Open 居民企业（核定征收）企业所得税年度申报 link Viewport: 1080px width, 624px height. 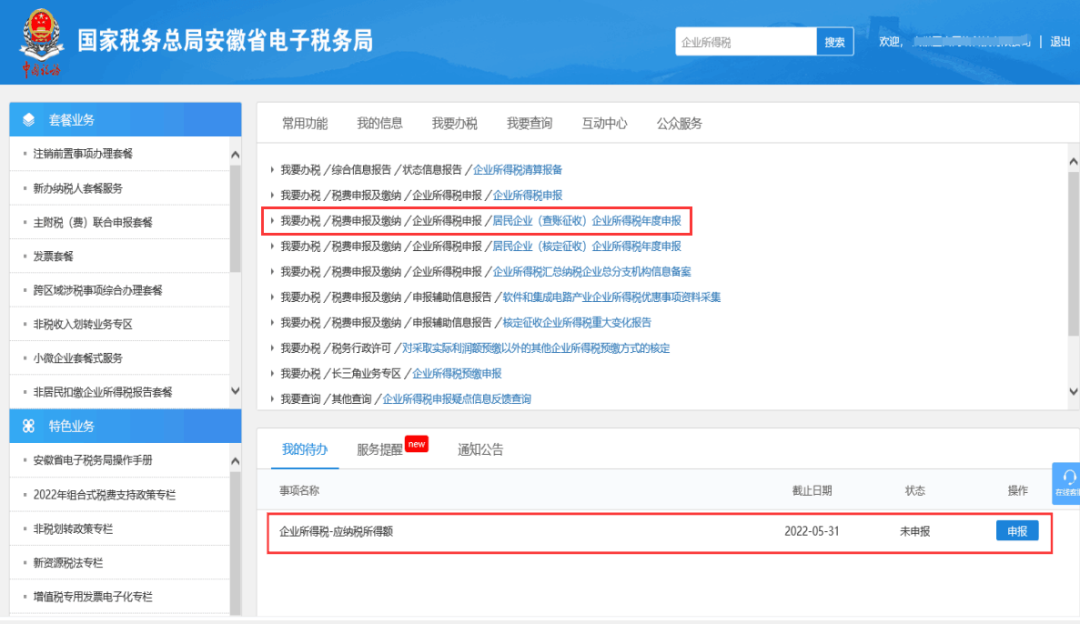[x=587, y=246]
